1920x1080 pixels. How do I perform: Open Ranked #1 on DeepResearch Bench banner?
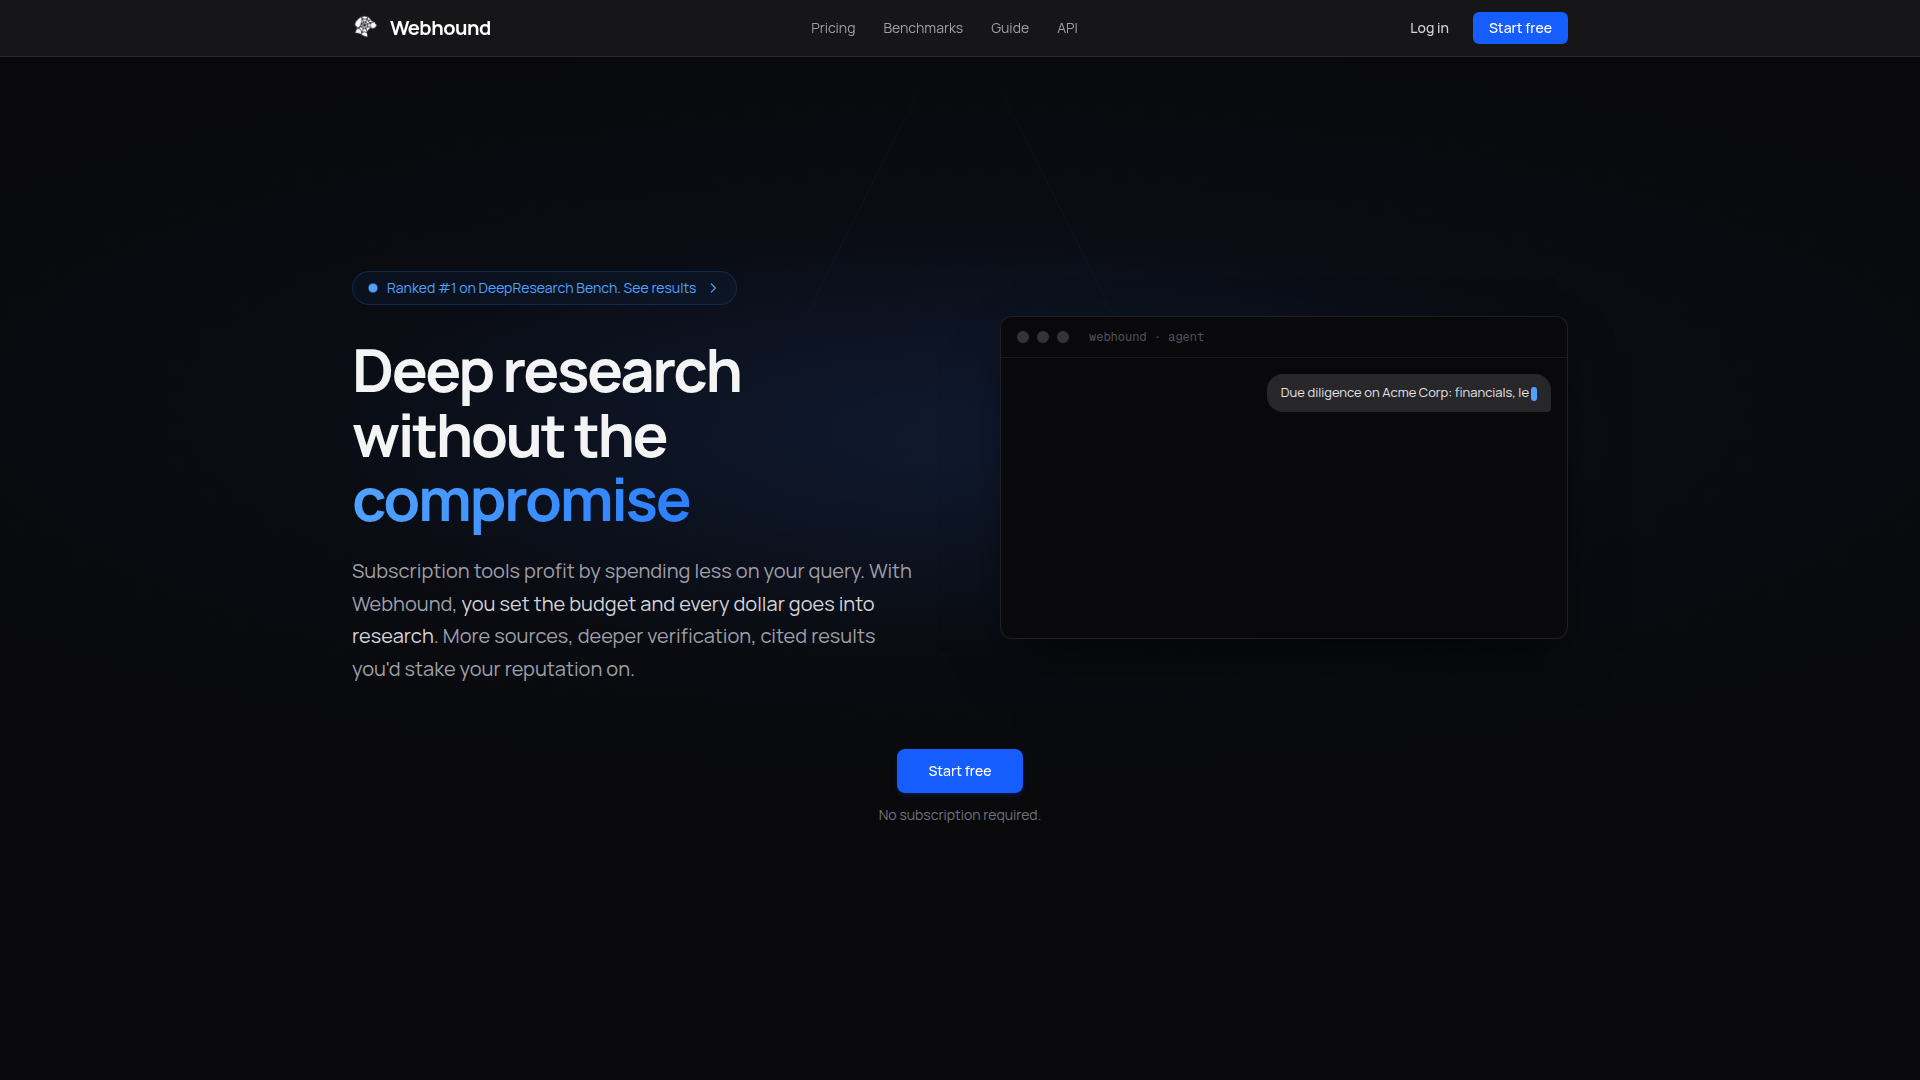541,288
